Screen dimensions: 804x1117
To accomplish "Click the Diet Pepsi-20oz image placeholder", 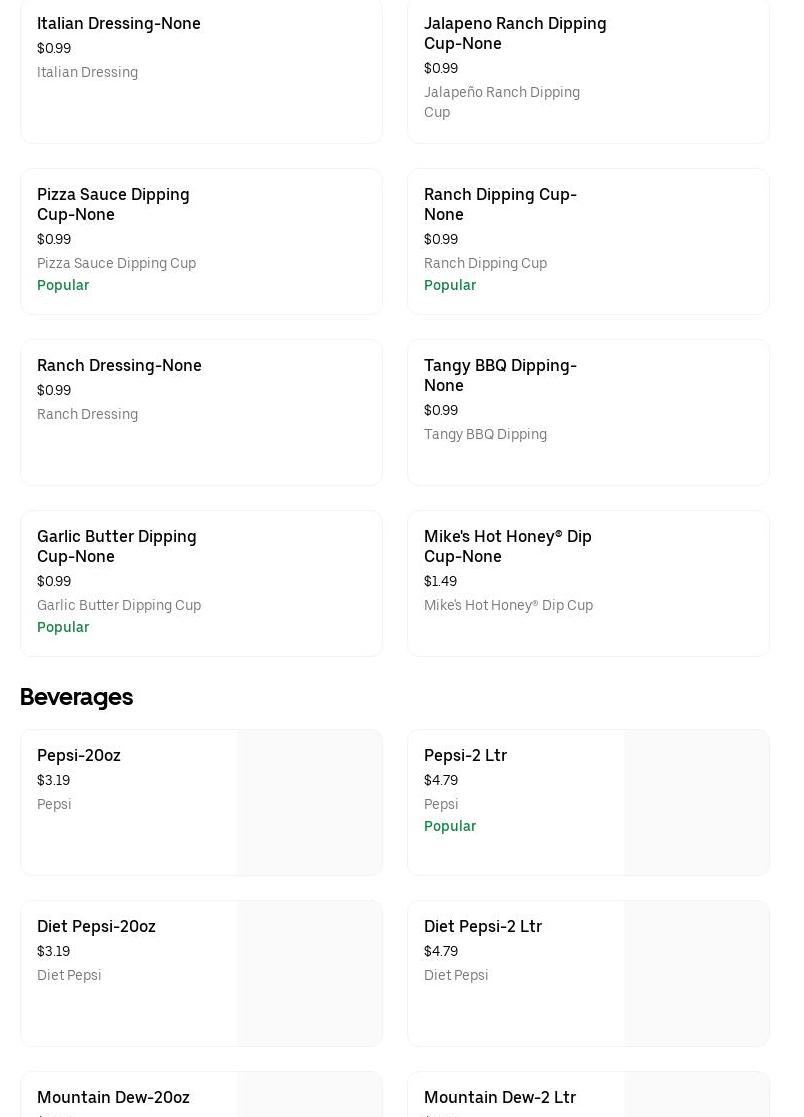I will [310, 974].
